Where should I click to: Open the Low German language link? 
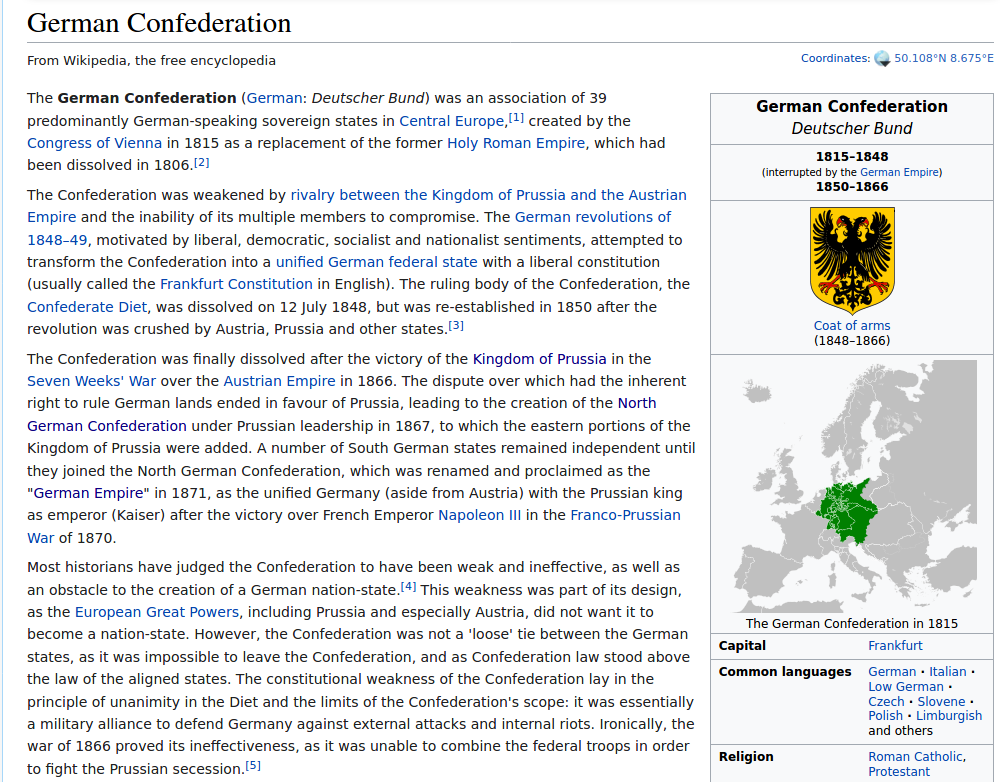click(906, 687)
